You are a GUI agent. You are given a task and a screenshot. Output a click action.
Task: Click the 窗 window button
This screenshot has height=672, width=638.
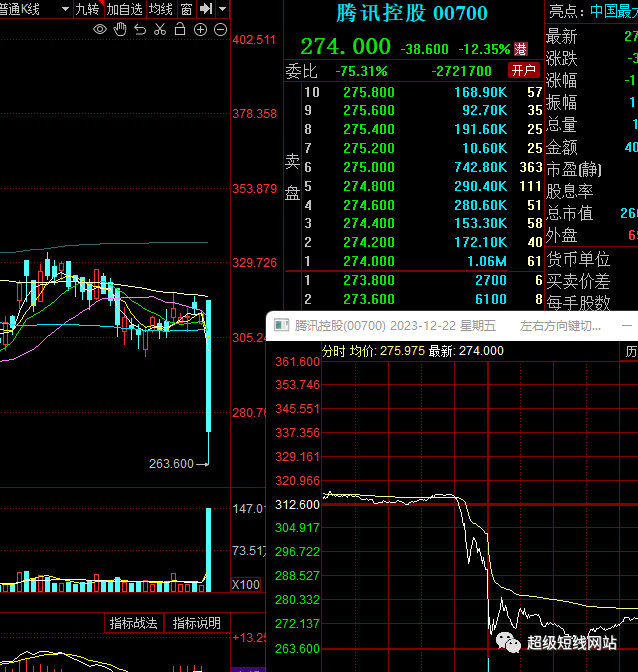point(186,9)
